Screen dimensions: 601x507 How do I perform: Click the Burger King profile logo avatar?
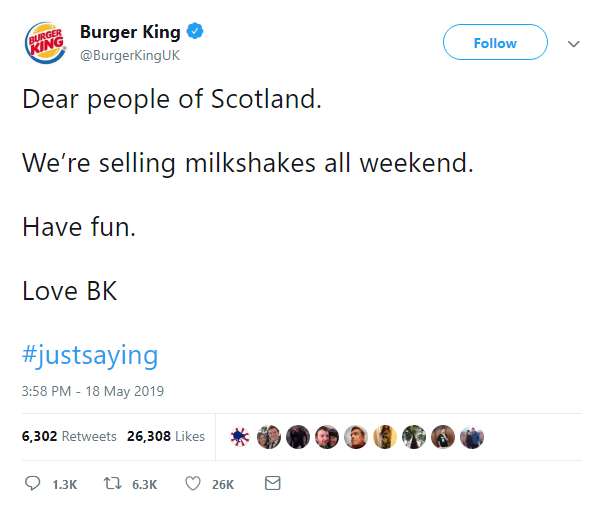coord(45,42)
